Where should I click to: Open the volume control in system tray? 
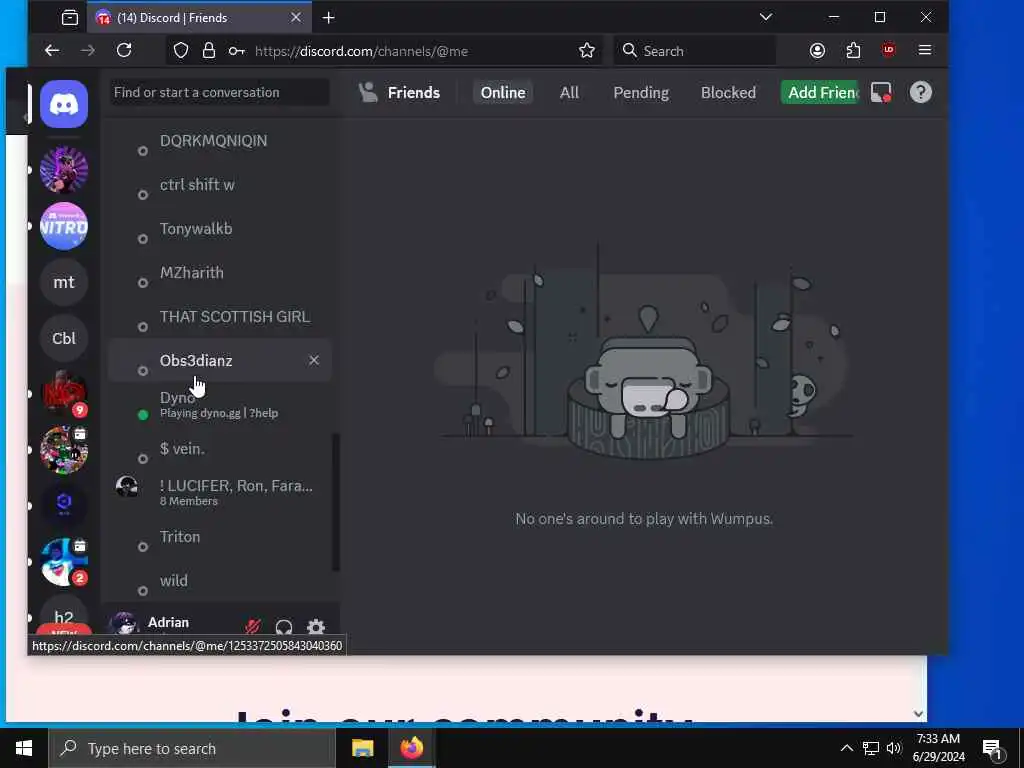[894, 748]
